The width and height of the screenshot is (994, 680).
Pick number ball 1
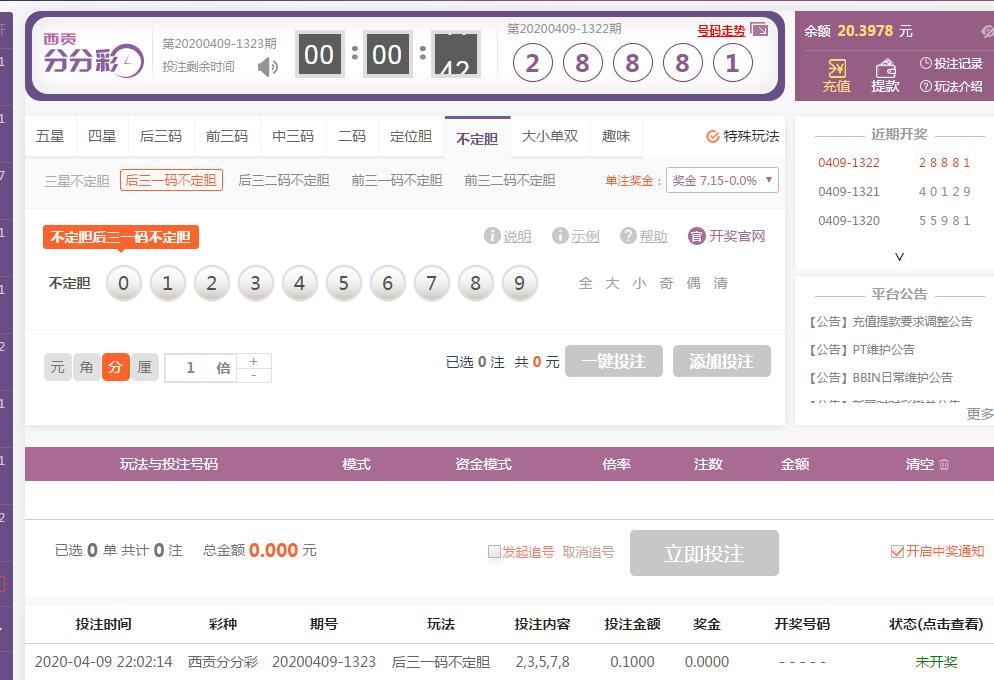[167, 283]
